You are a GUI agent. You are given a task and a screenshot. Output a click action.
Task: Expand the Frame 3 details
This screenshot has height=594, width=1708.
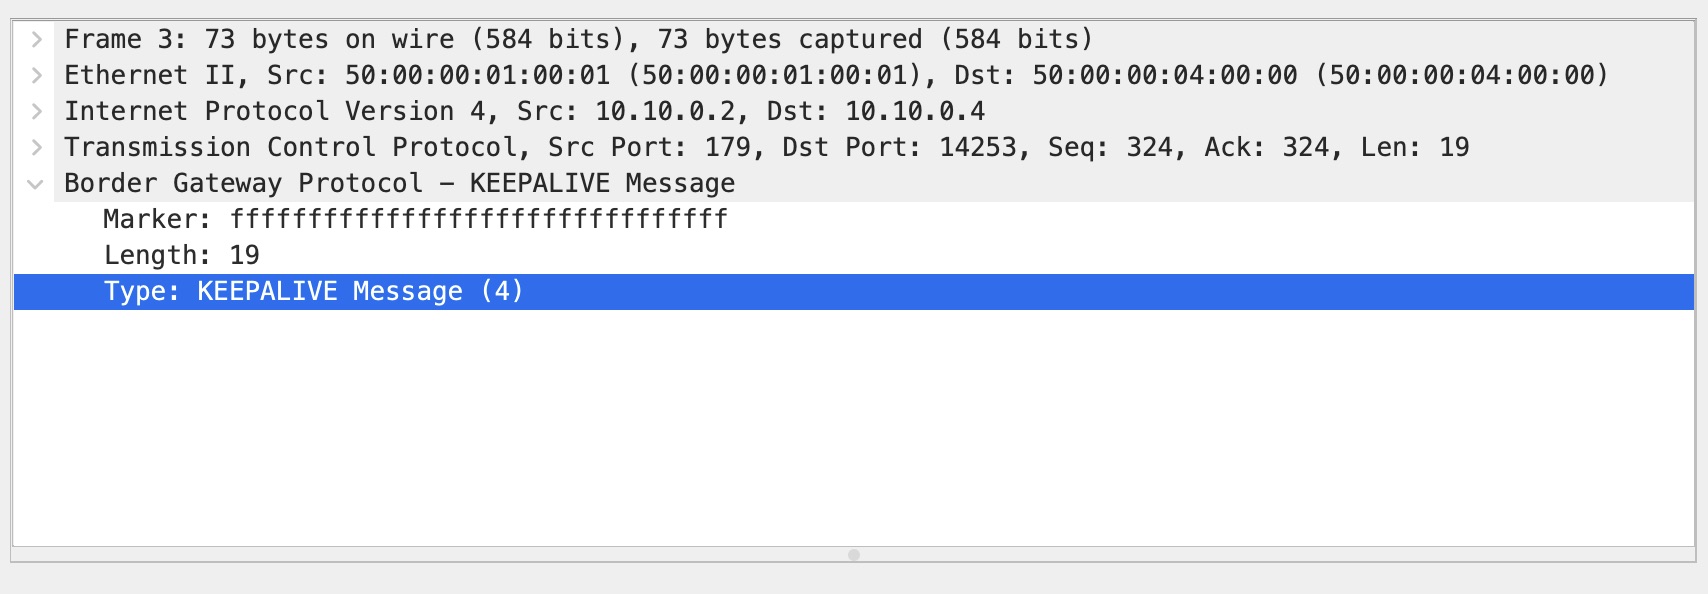pyautogui.click(x=36, y=40)
